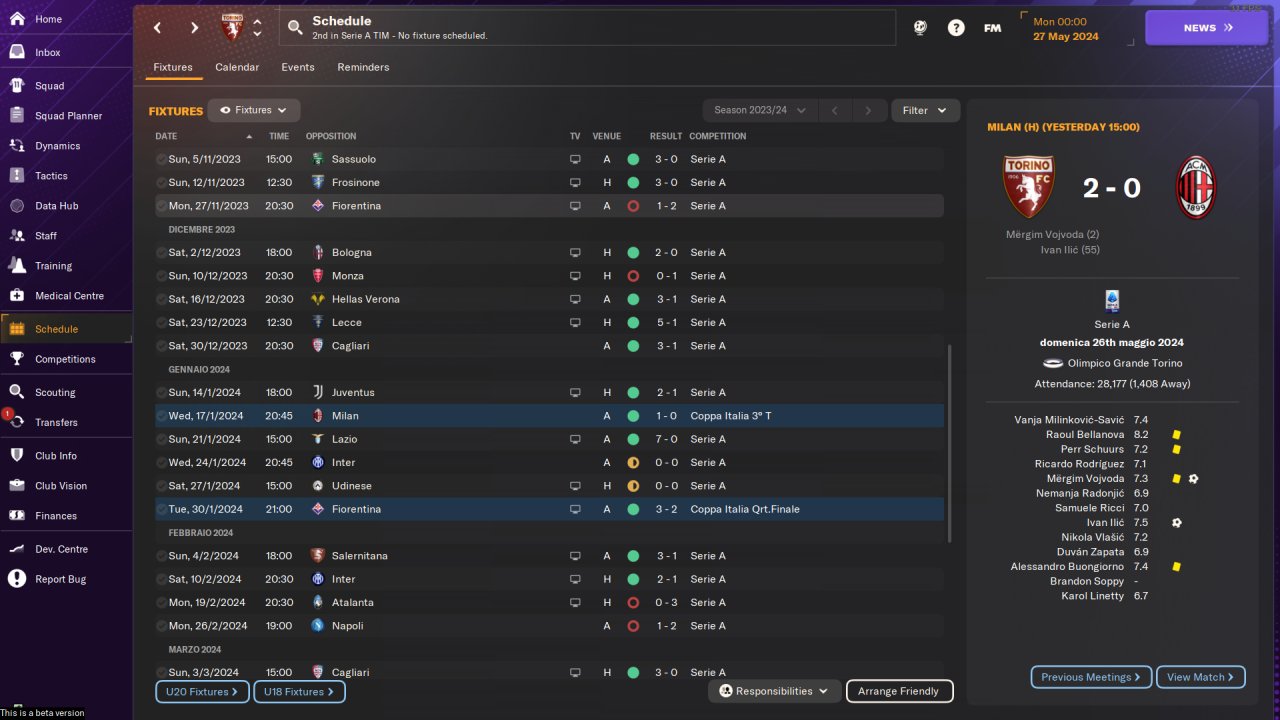Click the Data Hub icon
Image resolution: width=1280 pixels, height=720 pixels.
click(x=17, y=206)
